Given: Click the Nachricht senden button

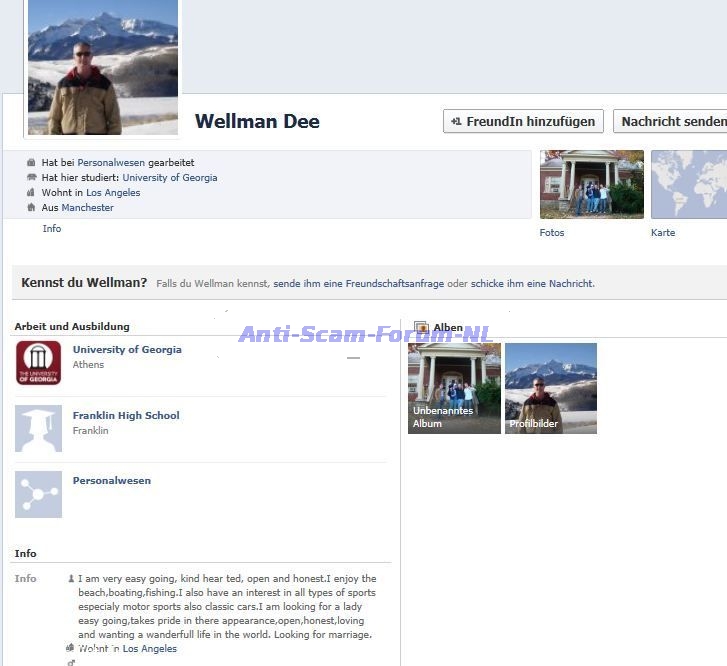Looking at the screenshot, I should tap(672, 121).
